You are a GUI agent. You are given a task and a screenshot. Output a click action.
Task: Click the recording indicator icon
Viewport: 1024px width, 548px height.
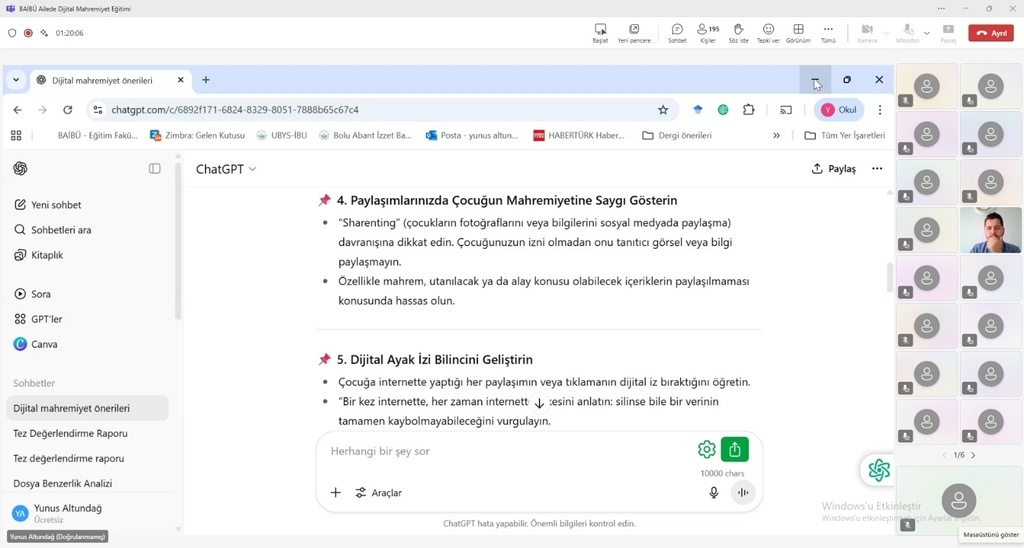28,33
